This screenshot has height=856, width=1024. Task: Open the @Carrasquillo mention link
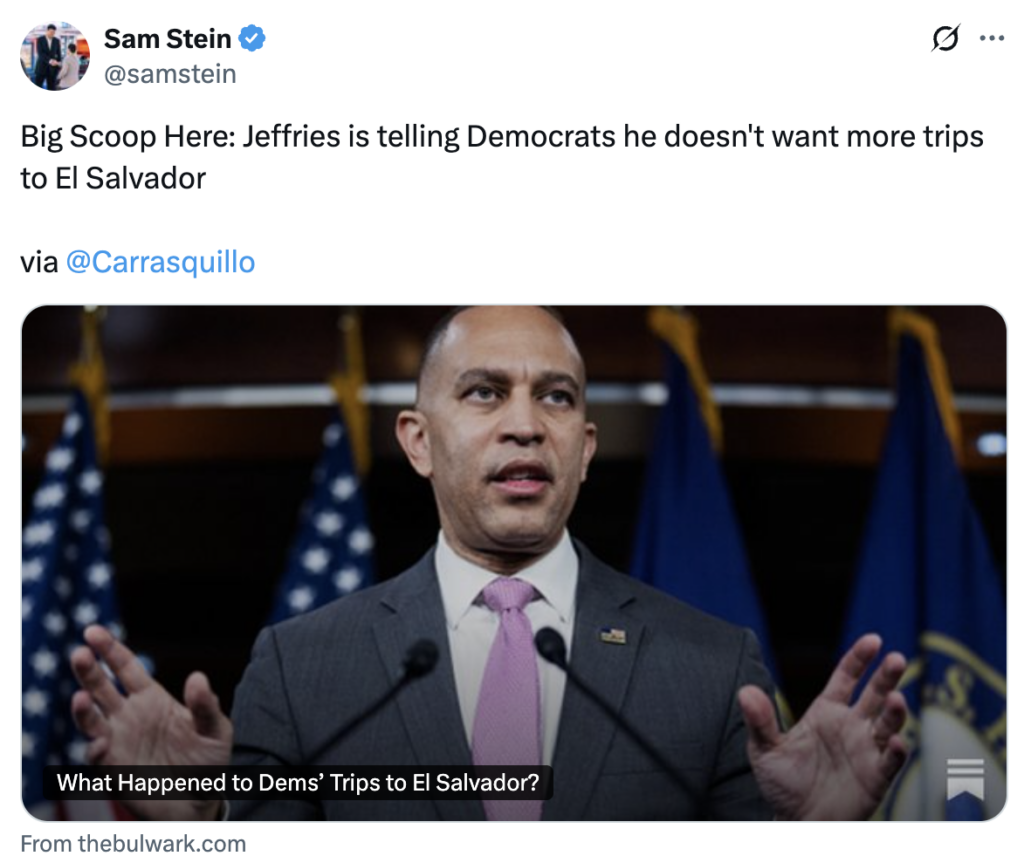click(160, 262)
